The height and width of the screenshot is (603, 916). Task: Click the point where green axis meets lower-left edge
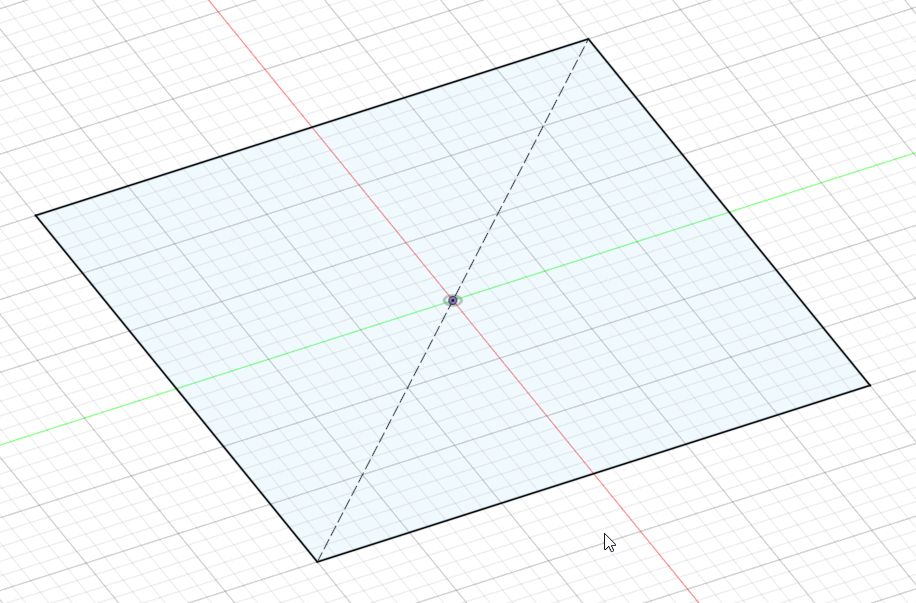(176, 389)
